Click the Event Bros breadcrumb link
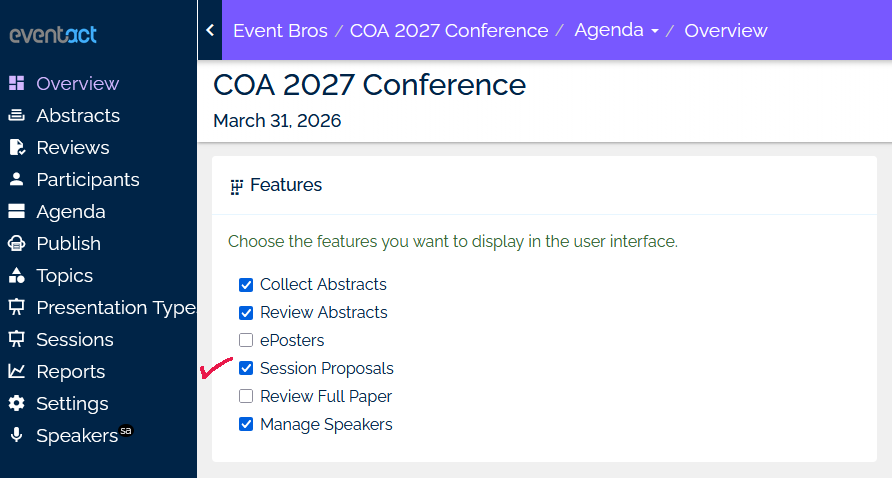 (280, 31)
